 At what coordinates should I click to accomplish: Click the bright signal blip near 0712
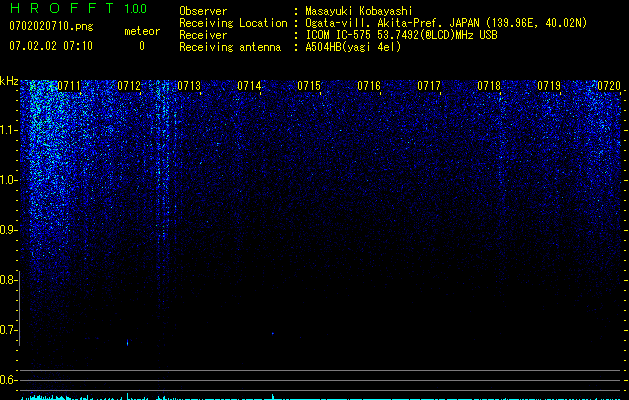click(128, 343)
